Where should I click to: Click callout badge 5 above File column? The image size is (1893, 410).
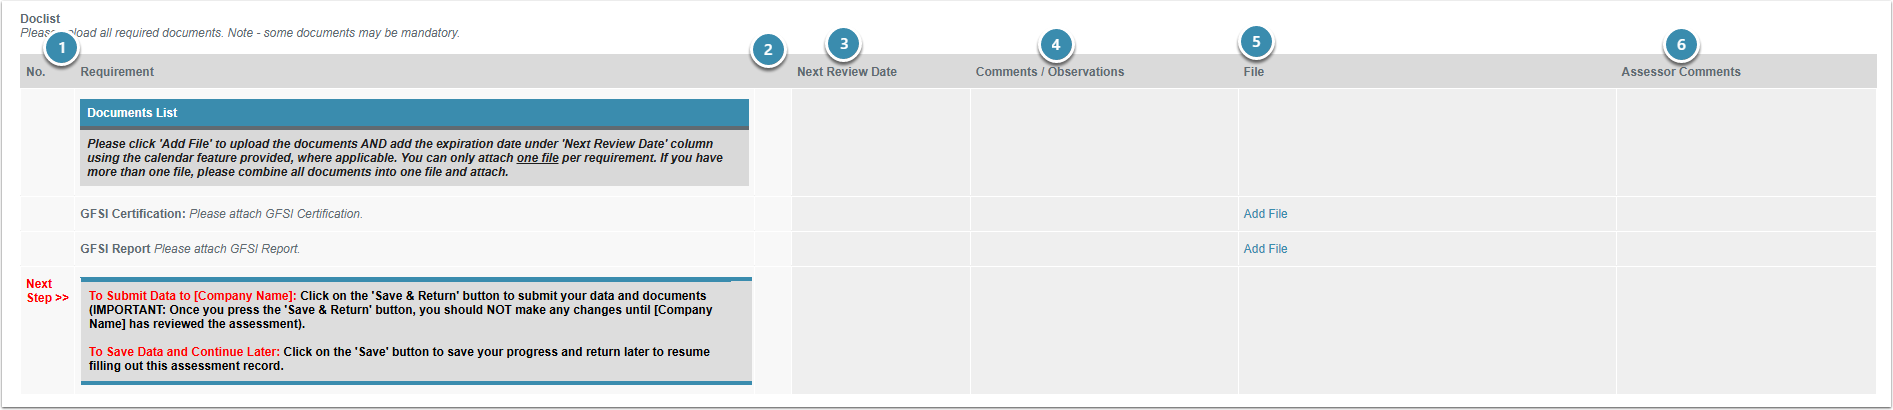click(1256, 42)
